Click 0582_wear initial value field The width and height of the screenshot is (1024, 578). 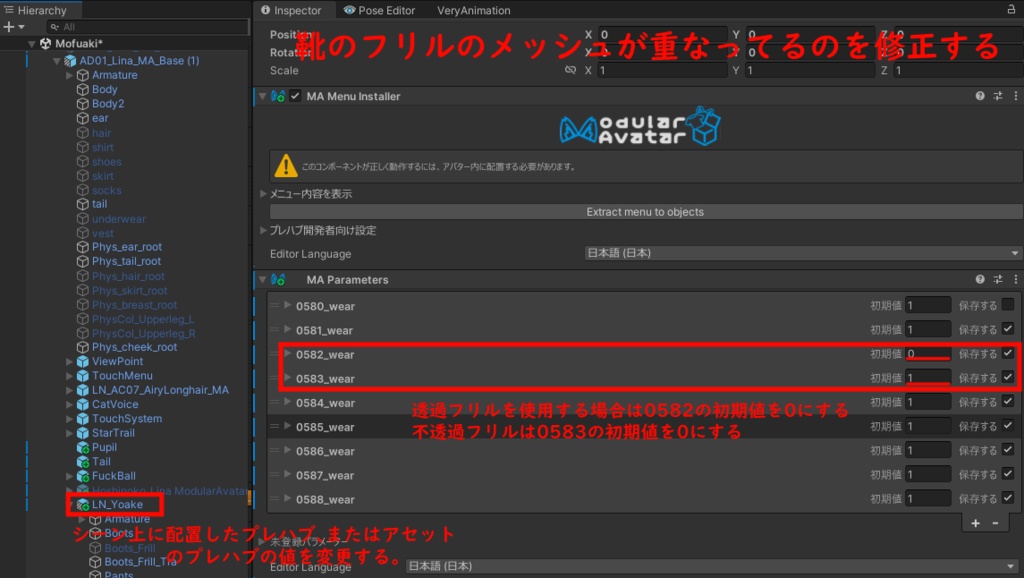click(x=927, y=353)
